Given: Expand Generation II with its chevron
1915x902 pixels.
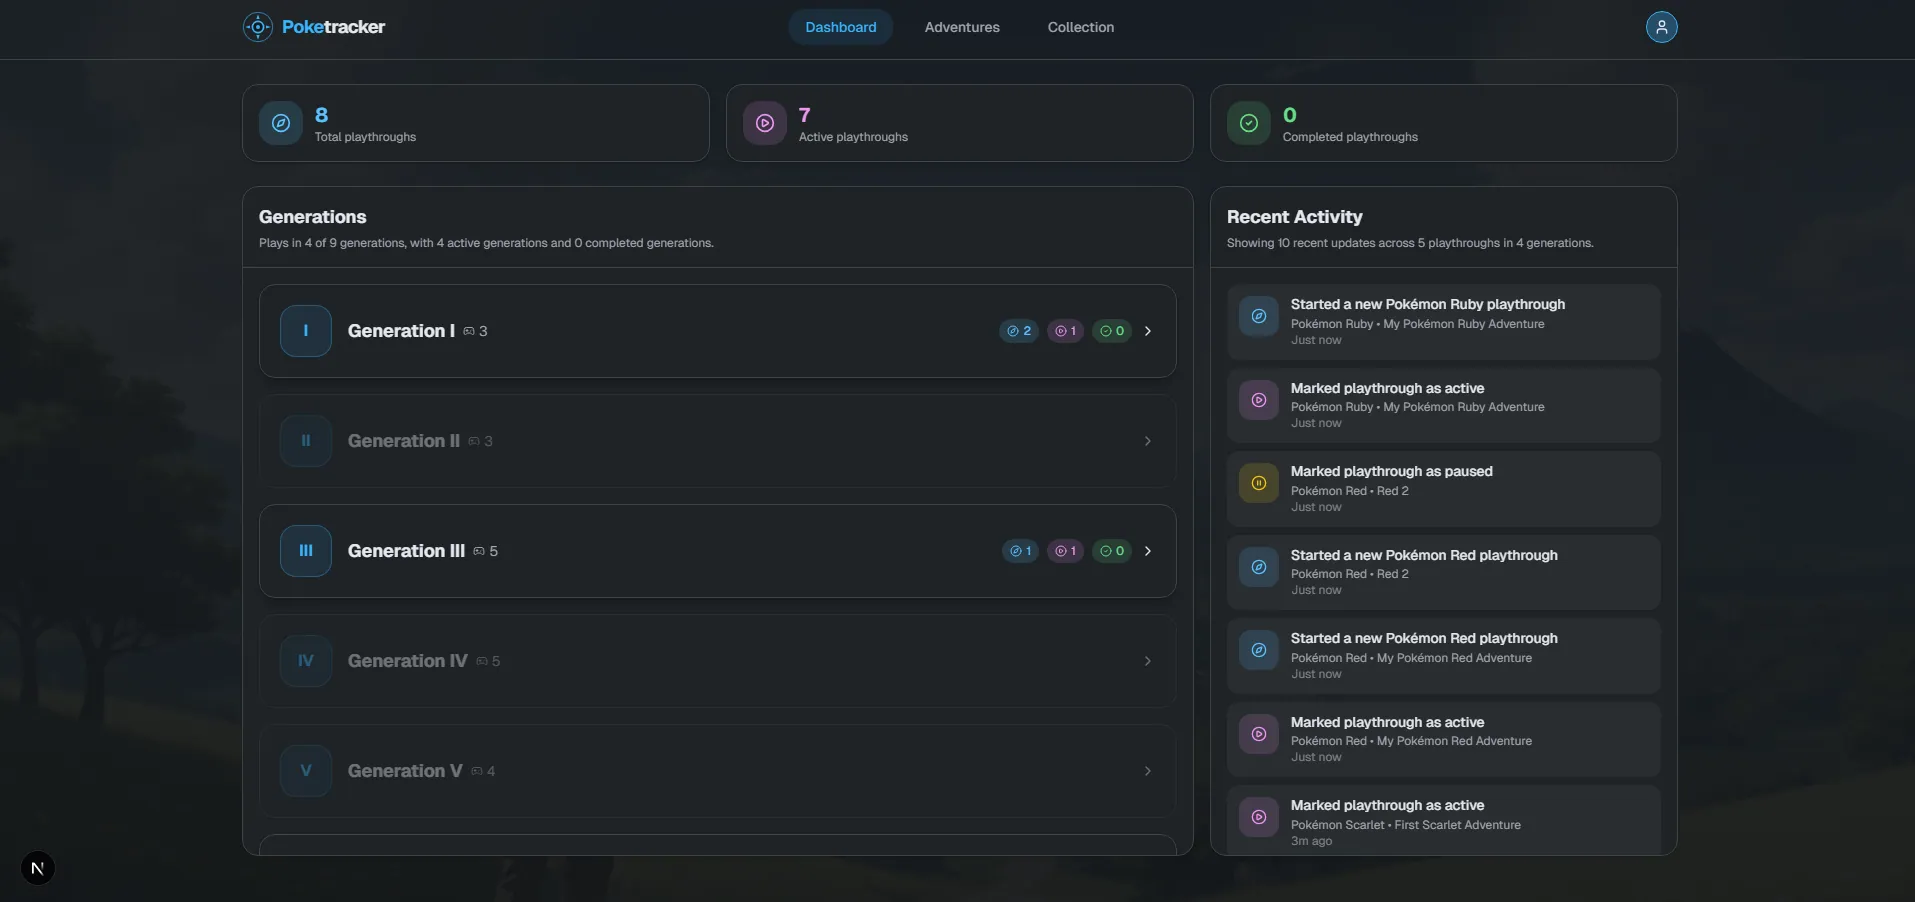Looking at the screenshot, I should click(1148, 441).
